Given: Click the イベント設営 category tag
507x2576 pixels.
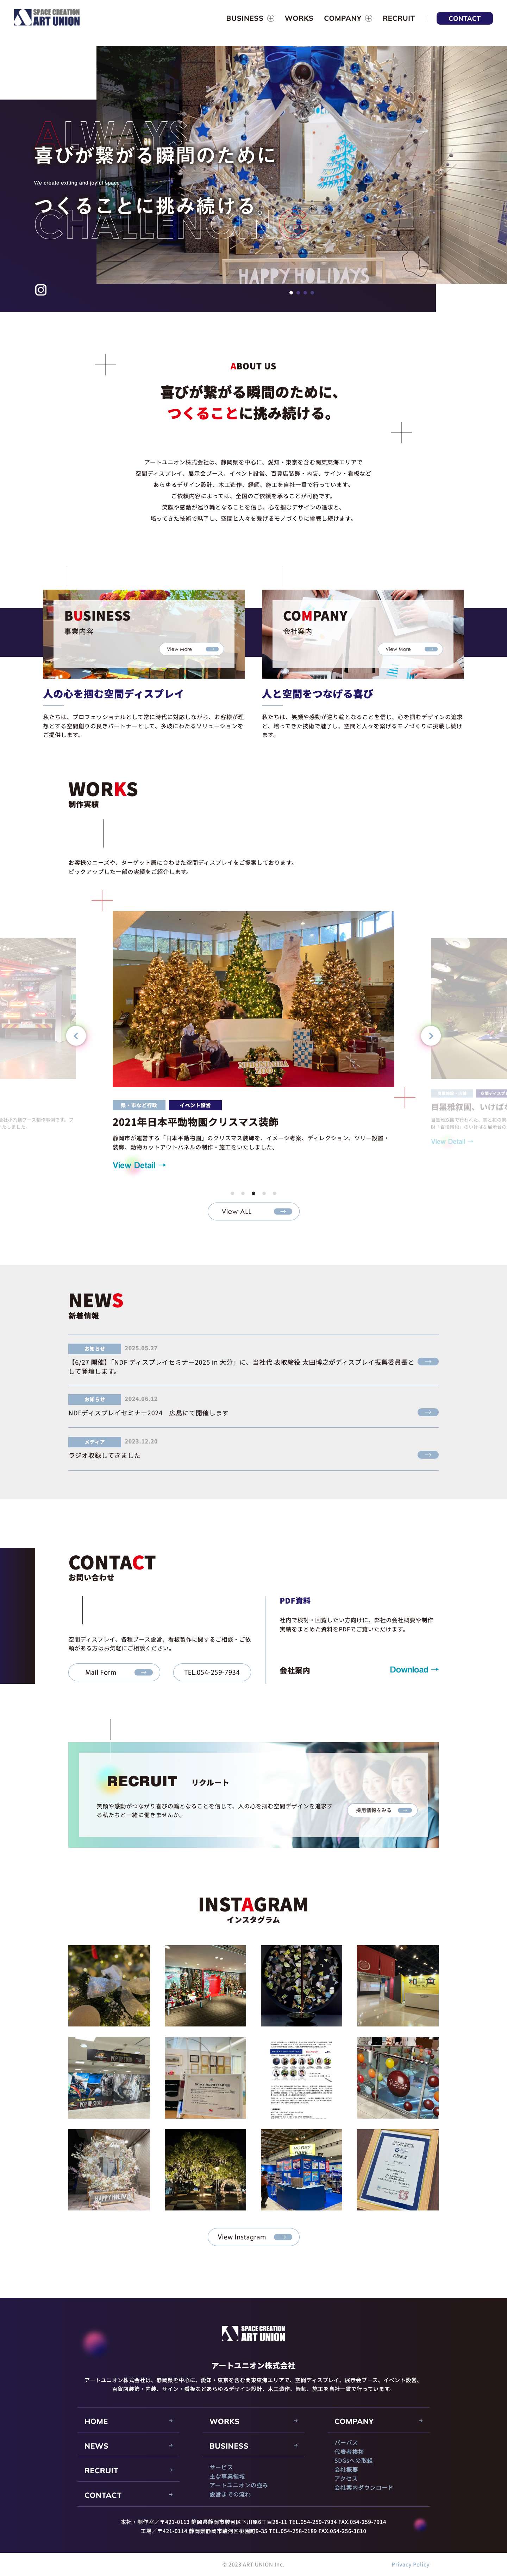Looking at the screenshot, I should coord(195,1105).
